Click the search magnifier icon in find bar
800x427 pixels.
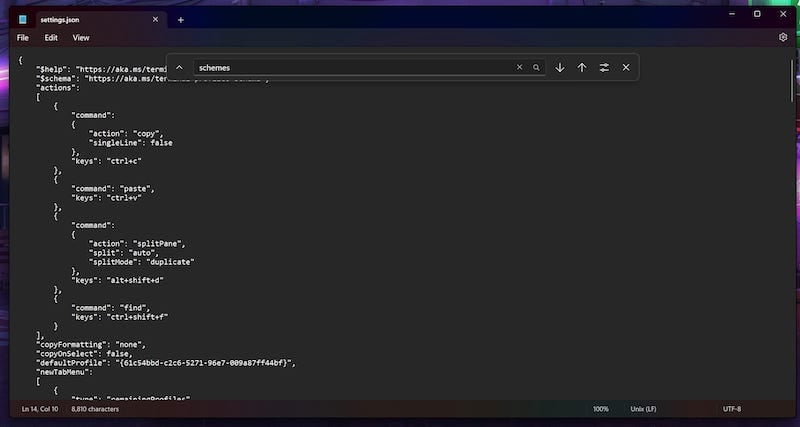(536, 67)
